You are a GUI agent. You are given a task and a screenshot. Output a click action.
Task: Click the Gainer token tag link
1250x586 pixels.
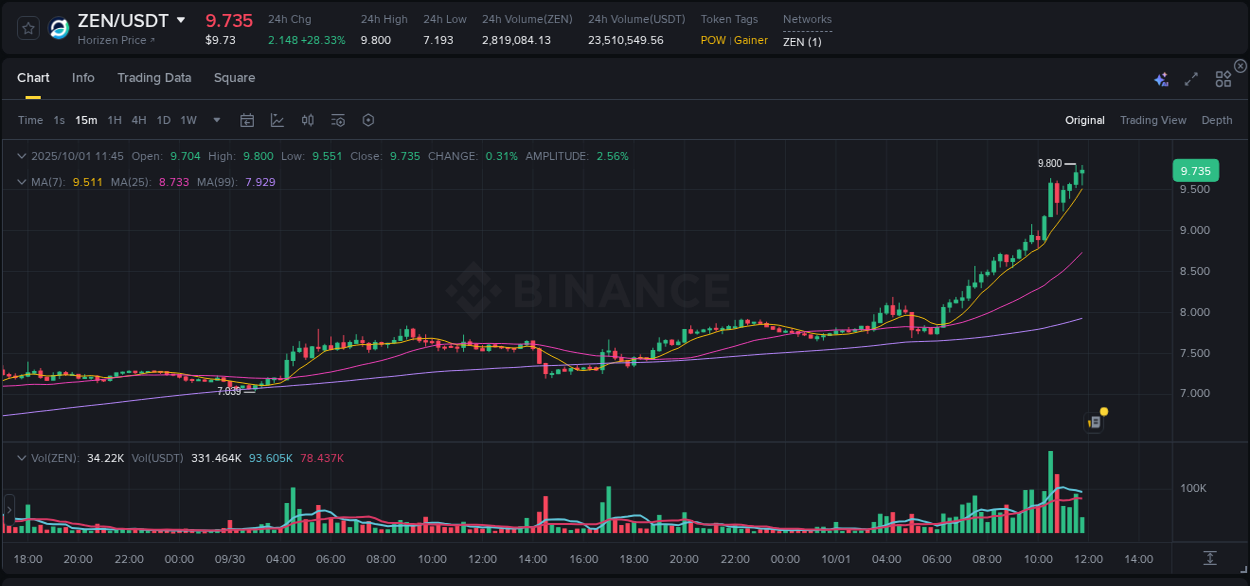click(x=751, y=40)
